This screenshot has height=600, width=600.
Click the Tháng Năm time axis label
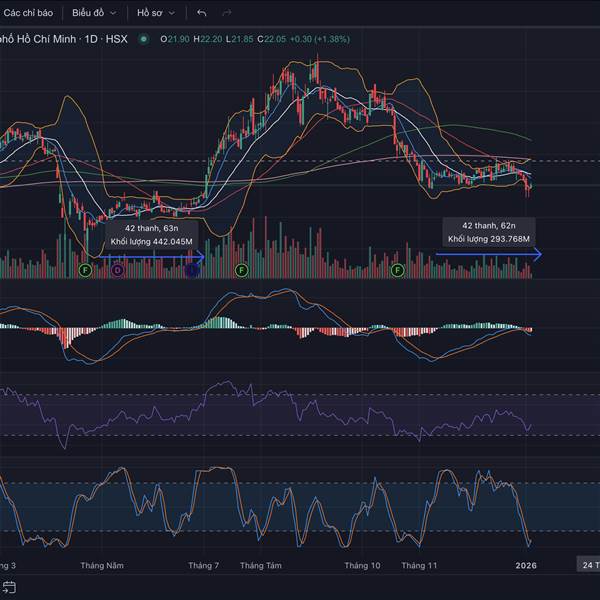pyautogui.click(x=102, y=565)
